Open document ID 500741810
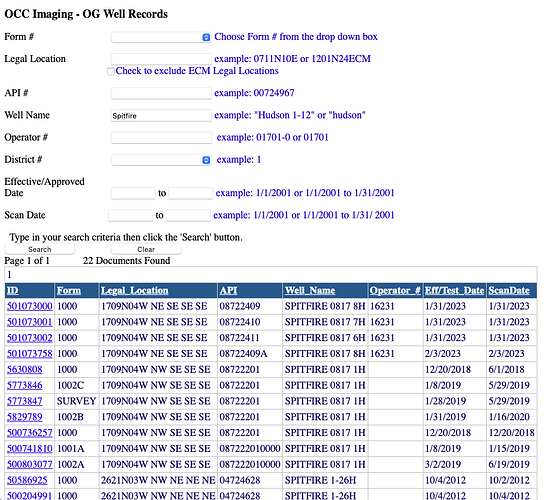The width and height of the screenshot is (550, 500). pyautogui.click(x=29, y=448)
